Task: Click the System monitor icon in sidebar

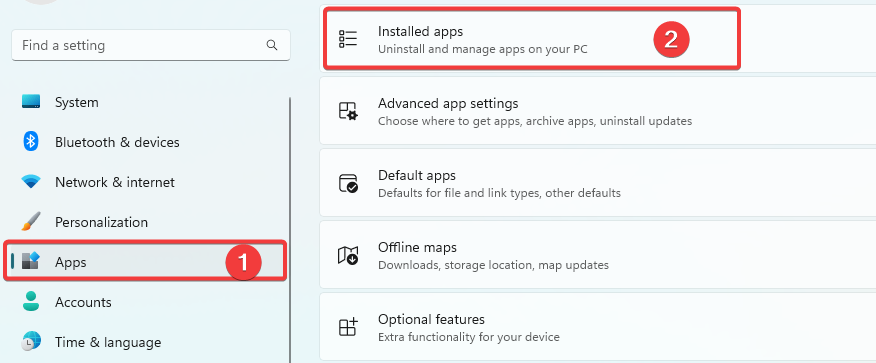Action: click(31, 102)
